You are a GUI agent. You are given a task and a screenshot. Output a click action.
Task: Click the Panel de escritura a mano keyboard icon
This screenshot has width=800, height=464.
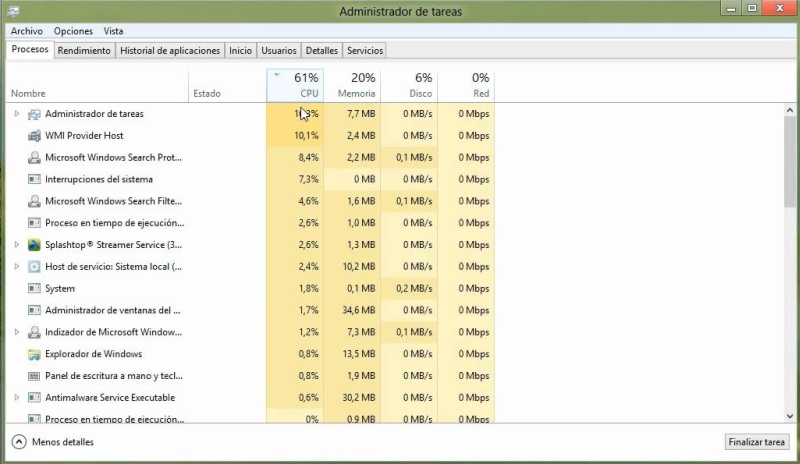34,376
